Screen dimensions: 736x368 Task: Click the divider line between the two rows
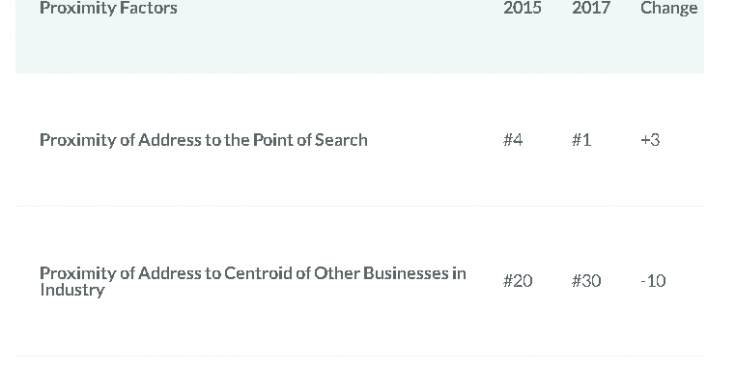pos(360,206)
